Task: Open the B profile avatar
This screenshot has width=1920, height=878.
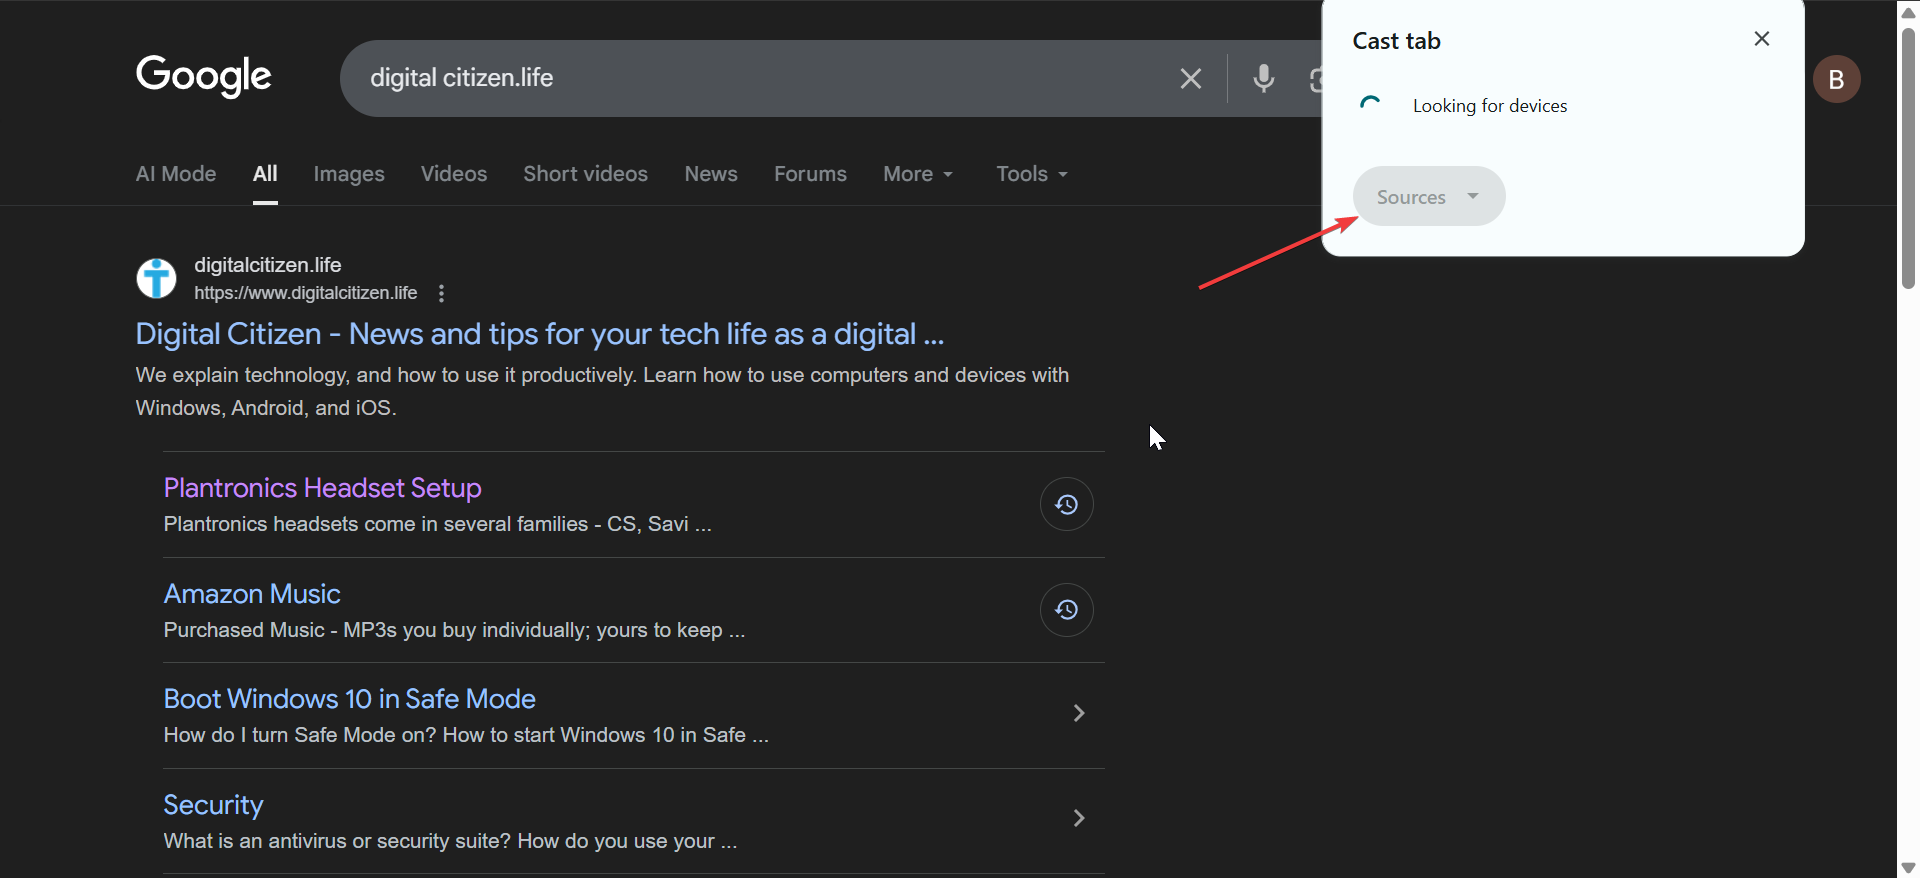Action: [x=1836, y=80]
